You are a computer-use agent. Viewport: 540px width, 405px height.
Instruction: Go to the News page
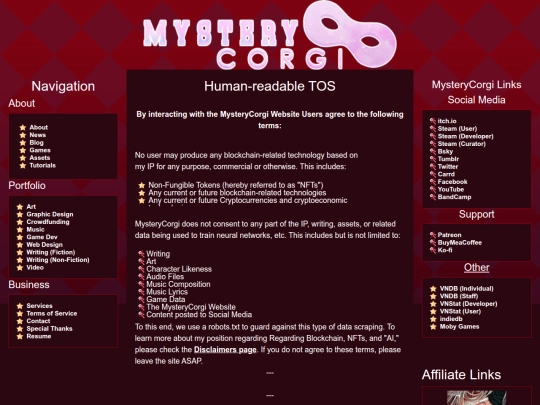coord(38,135)
